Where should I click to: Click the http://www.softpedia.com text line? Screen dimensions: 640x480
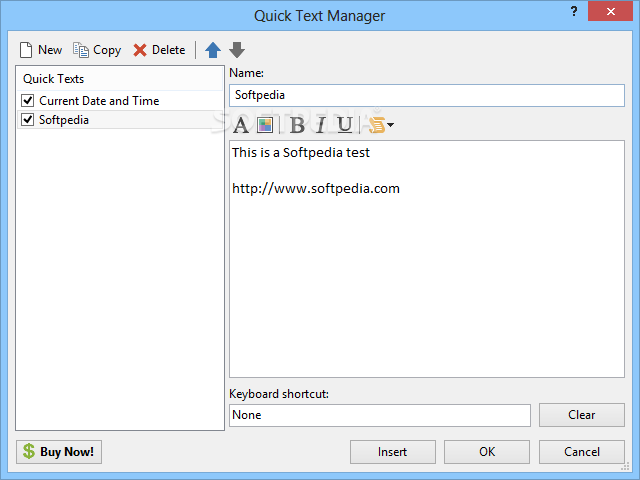point(316,189)
